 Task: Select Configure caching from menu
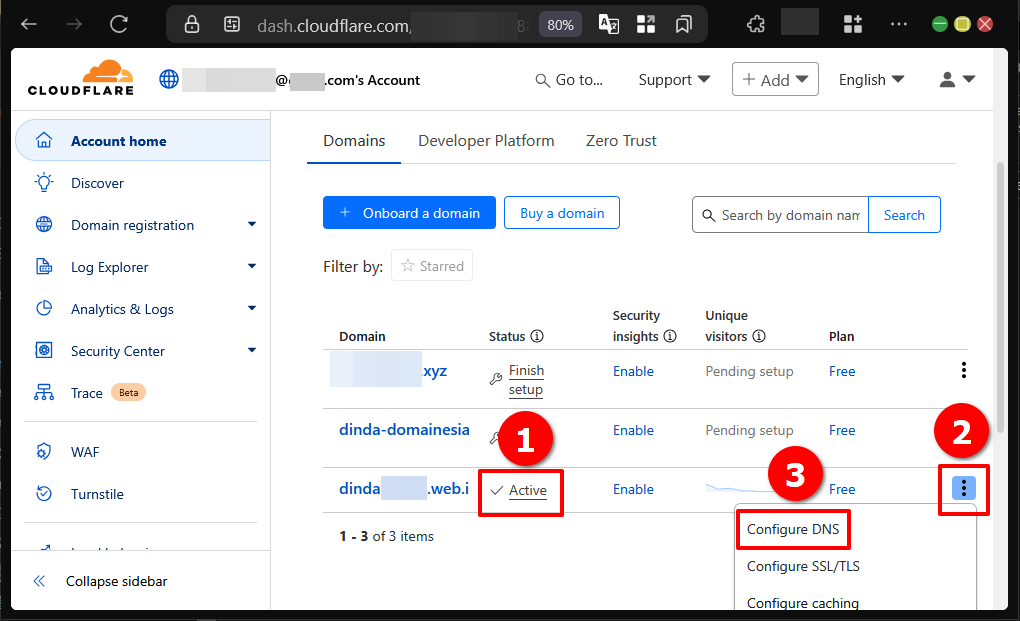[803, 603]
